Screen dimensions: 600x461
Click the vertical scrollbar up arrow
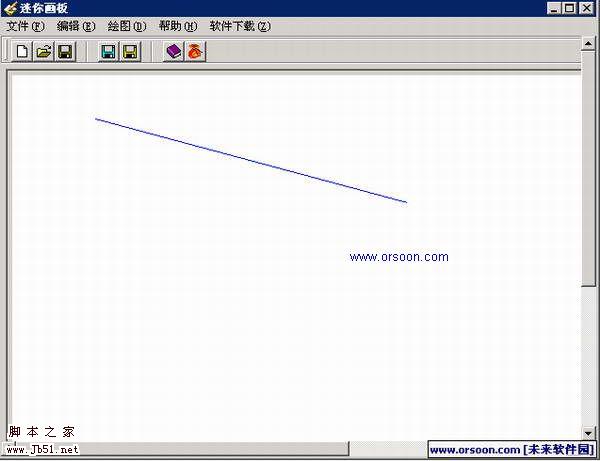click(588, 43)
